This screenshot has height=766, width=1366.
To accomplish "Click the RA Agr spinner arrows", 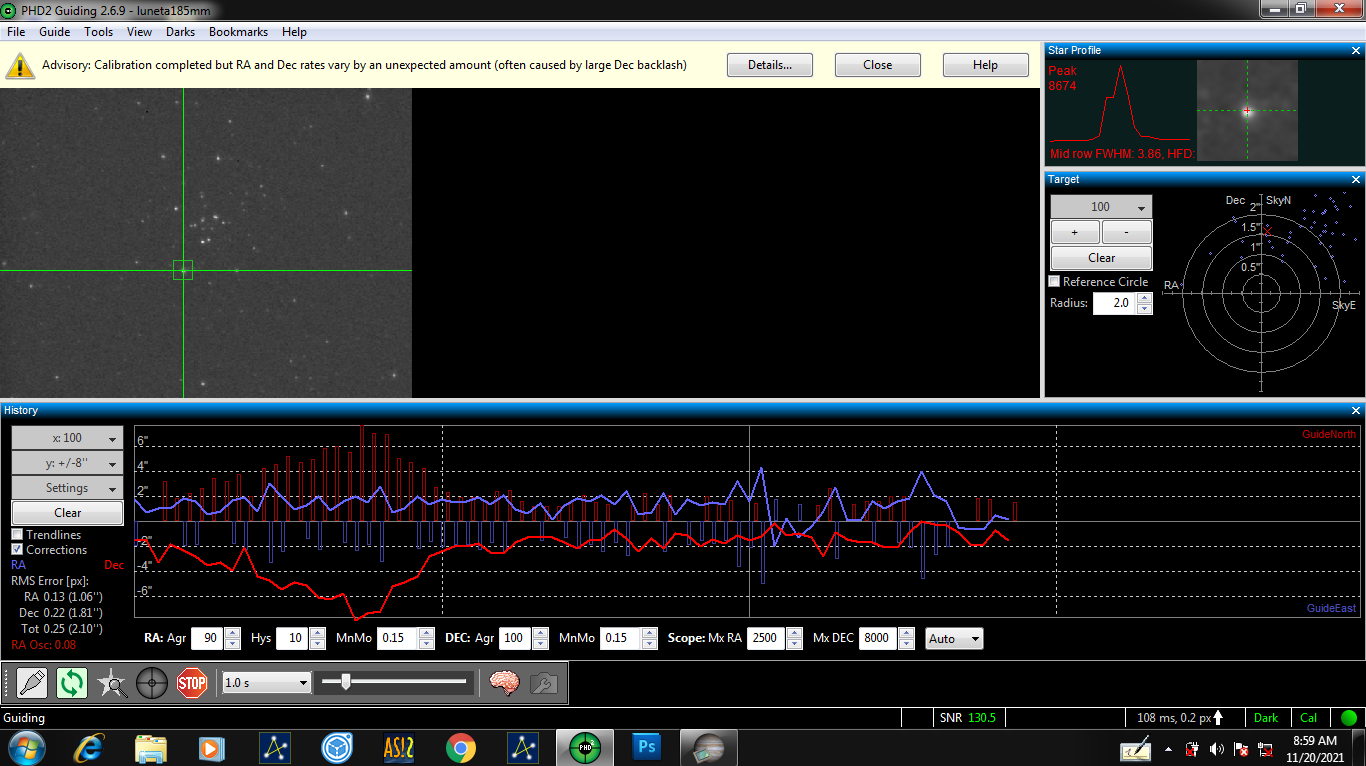I will pos(232,638).
